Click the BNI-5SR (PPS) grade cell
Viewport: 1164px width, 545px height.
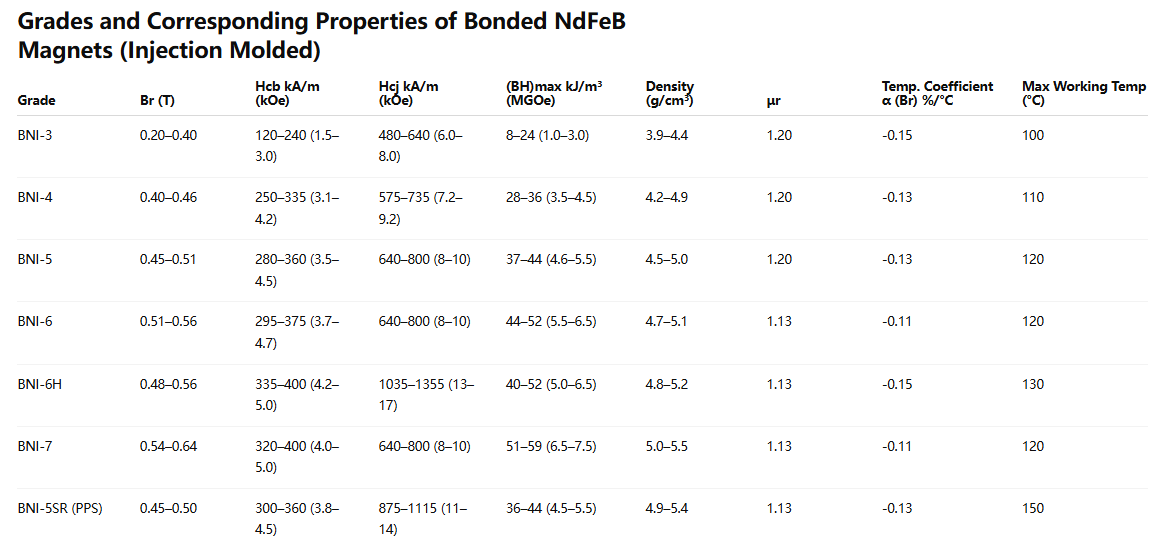point(60,508)
